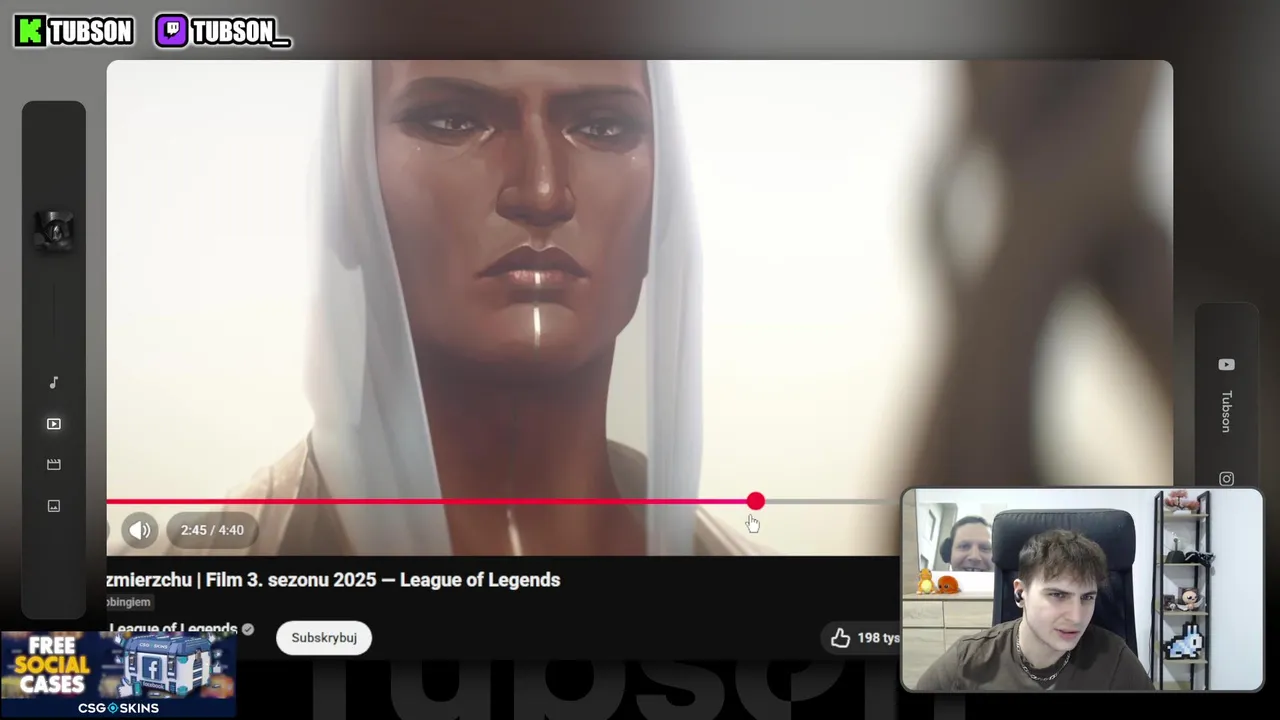Click the vertical Tubson label in right panel
Viewport: 1280px width, 720px height.
pos(1227,411)
